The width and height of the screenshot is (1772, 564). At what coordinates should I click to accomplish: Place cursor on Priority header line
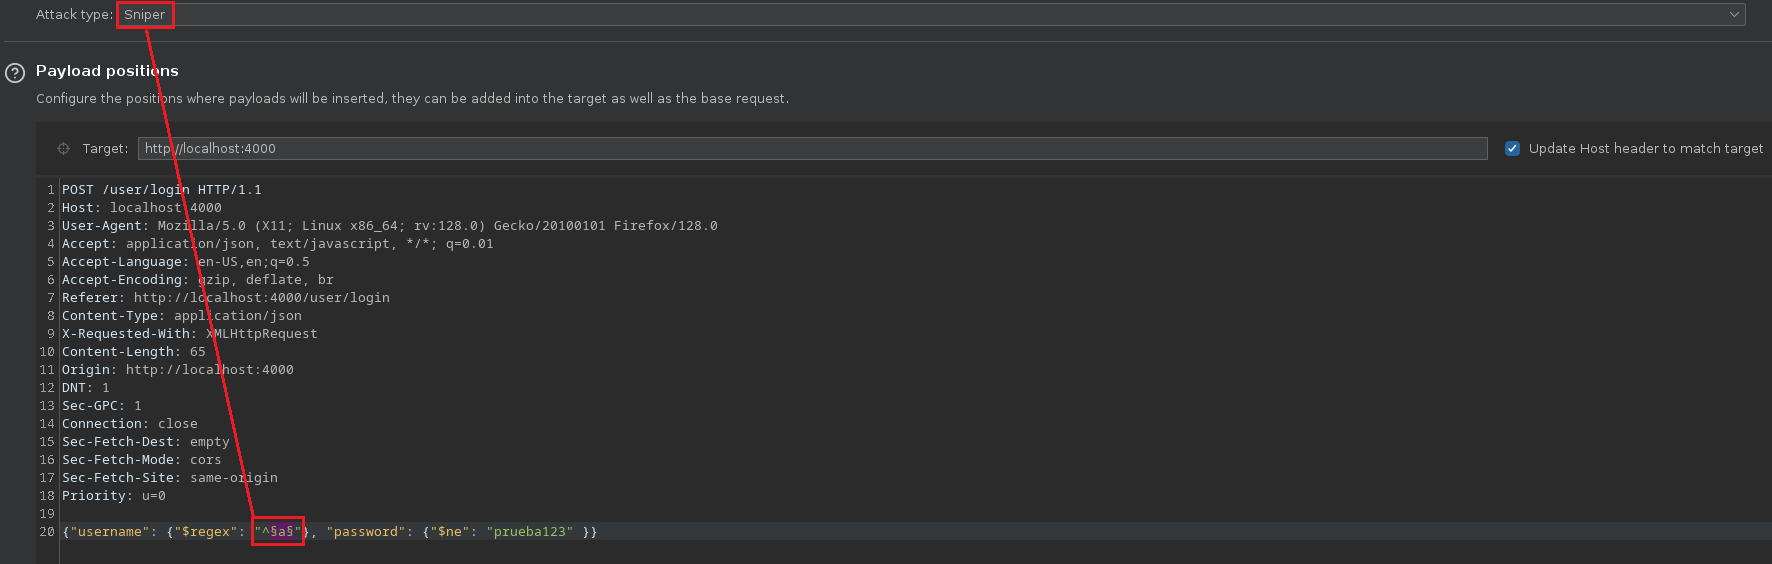113,496
